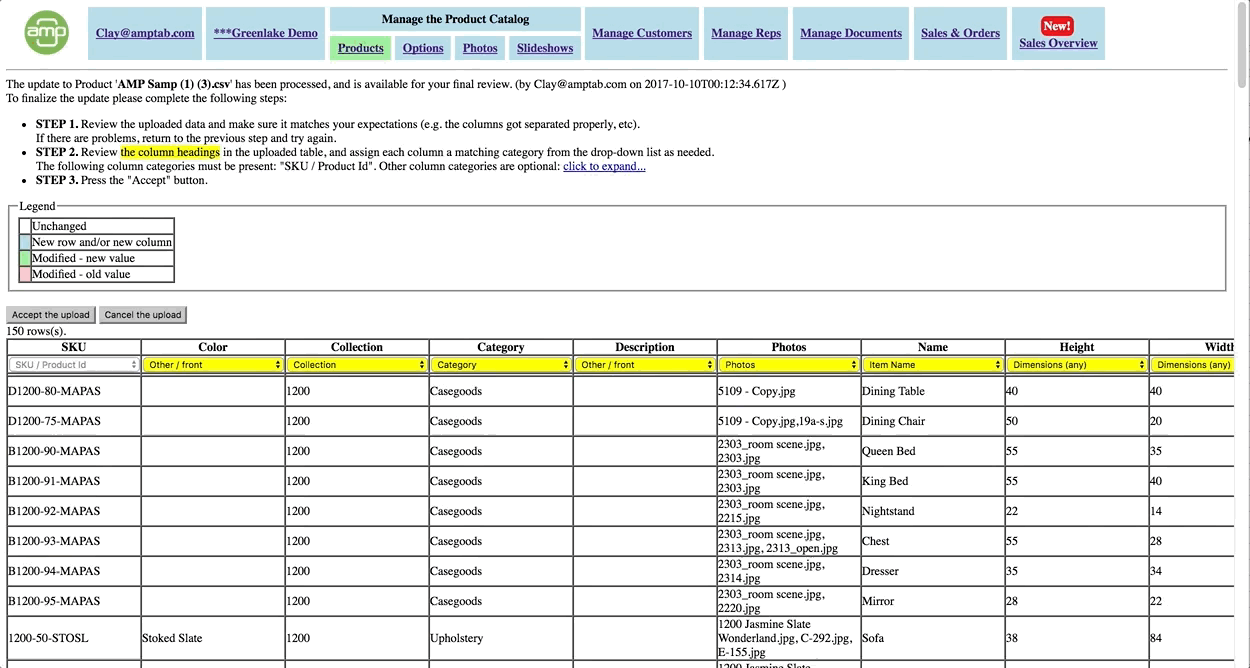Click the 'Modified - old value' pink swatch
Screen dimensions: 1250x668
pos(25,274)
